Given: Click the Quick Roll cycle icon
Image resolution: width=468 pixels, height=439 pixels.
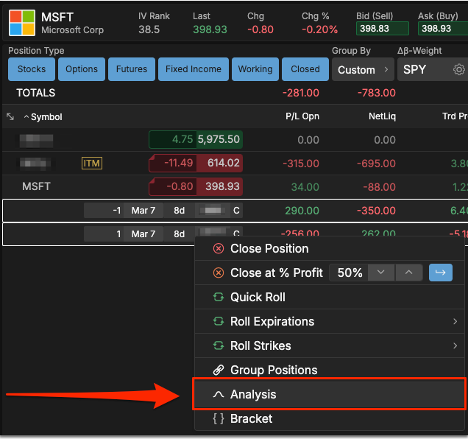Looking at the screenshot, I should pyautogui.click(x=218, y=297).
